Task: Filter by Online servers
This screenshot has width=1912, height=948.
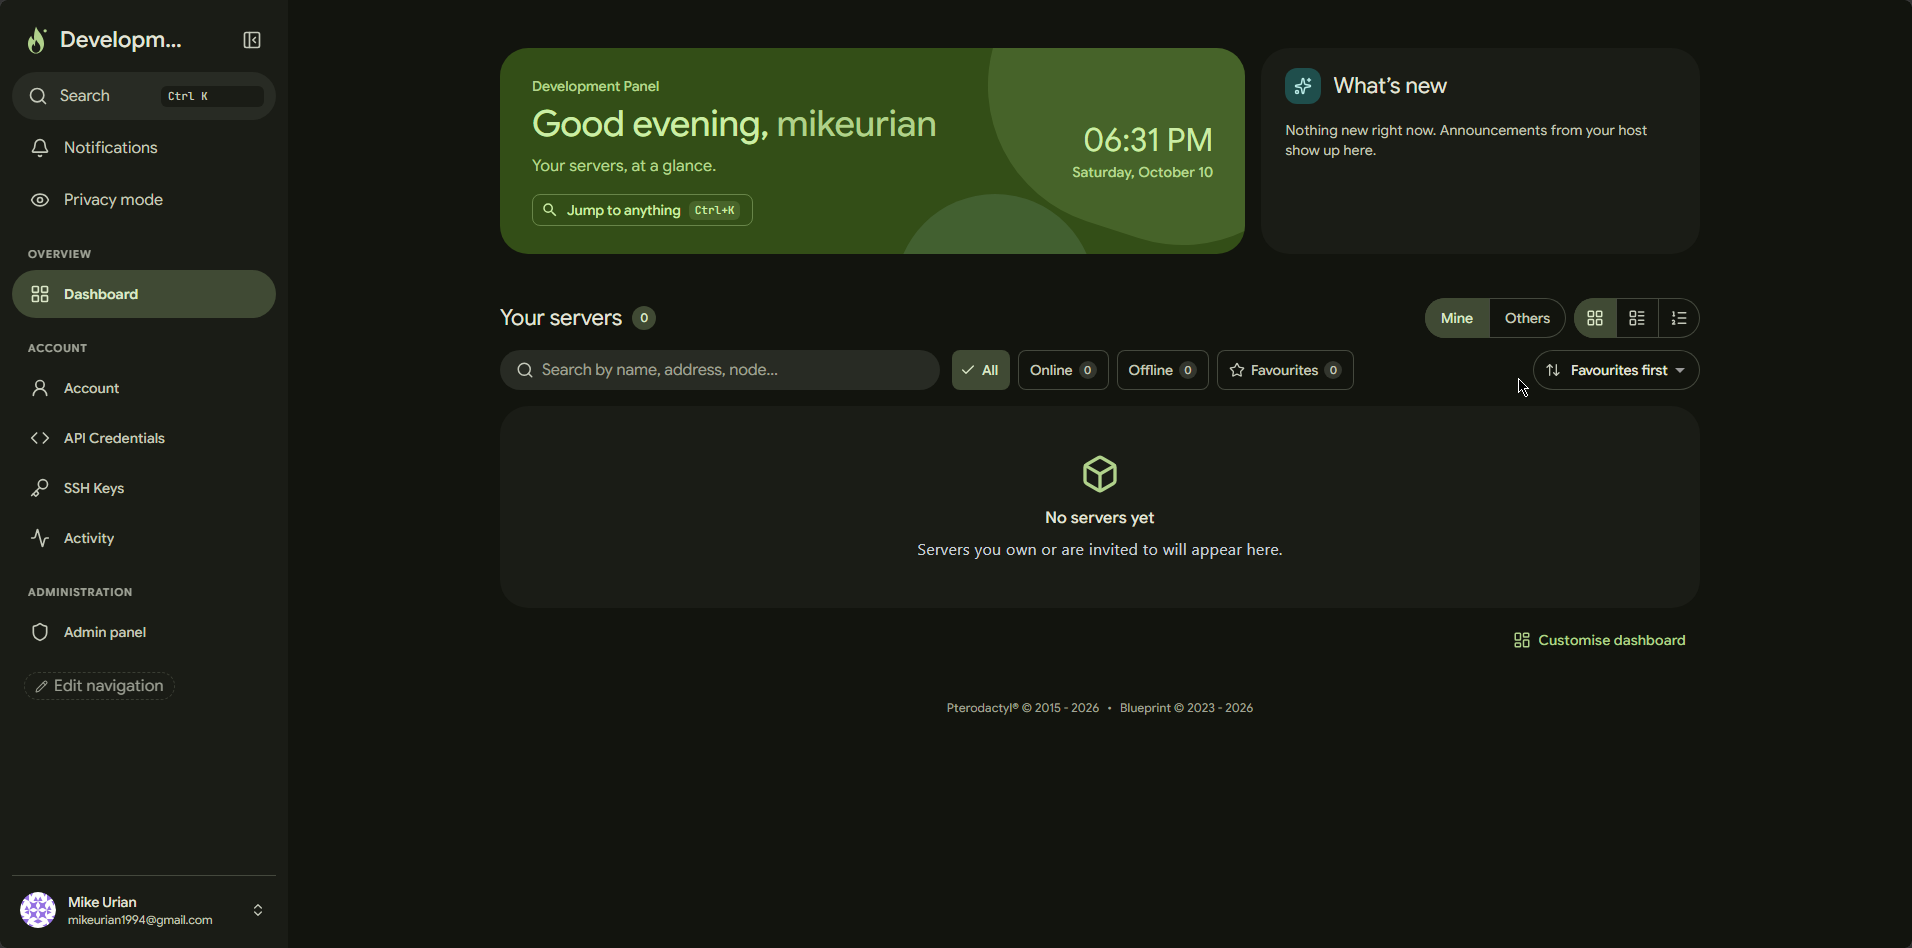Action: click(x=1063, y=370)
